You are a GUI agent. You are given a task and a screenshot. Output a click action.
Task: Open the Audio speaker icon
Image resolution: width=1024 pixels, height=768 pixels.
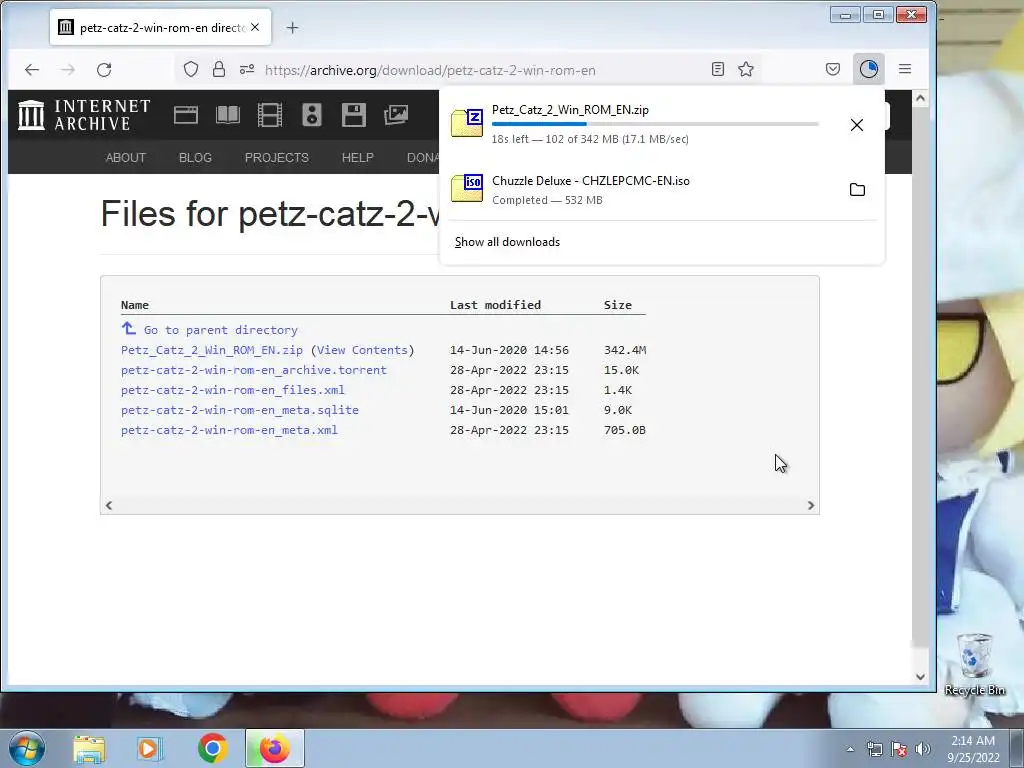tap(312, 115)
